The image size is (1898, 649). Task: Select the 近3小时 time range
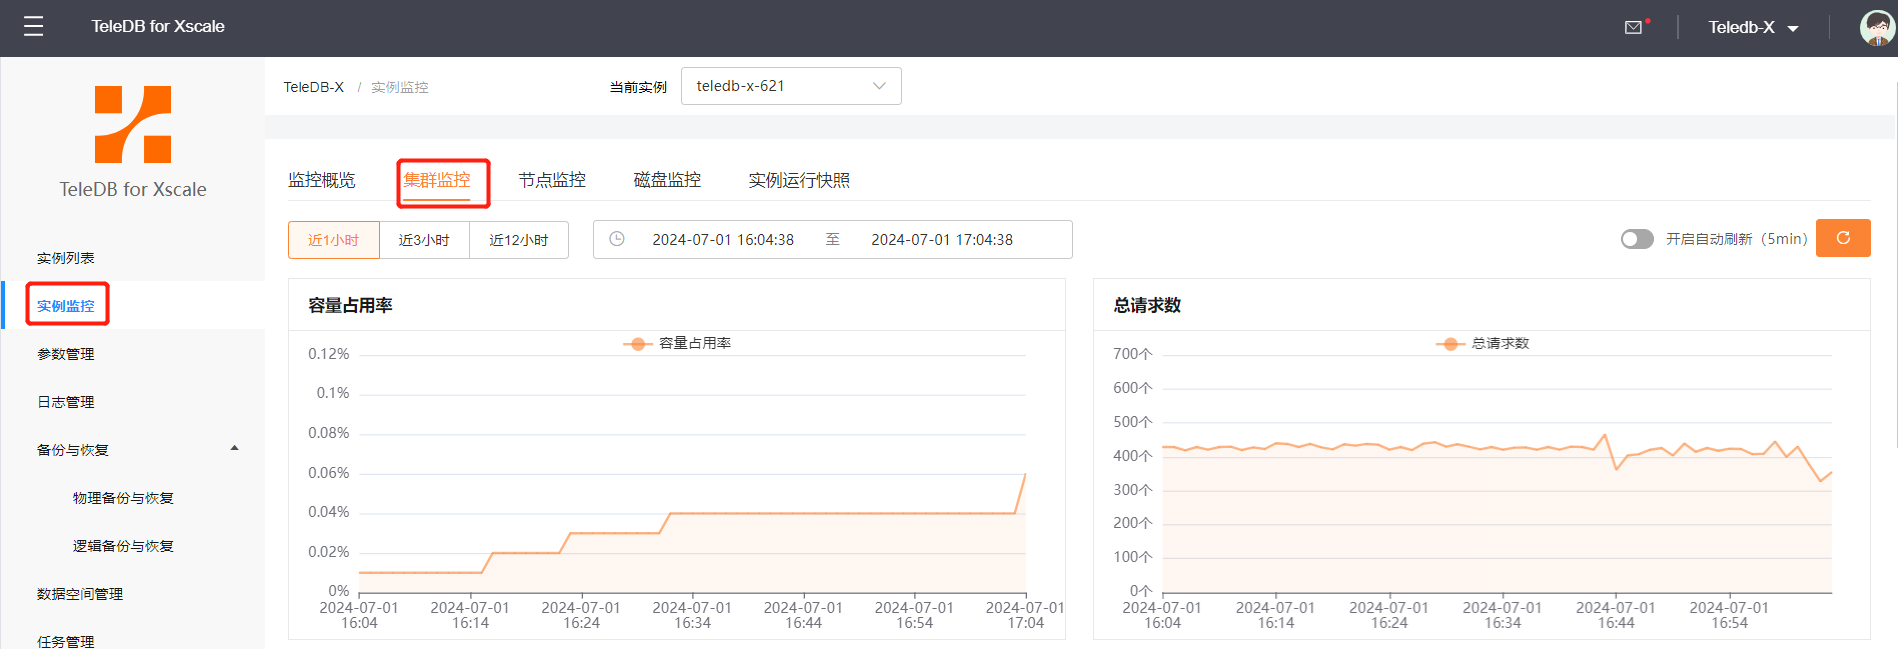pos(424,240)
